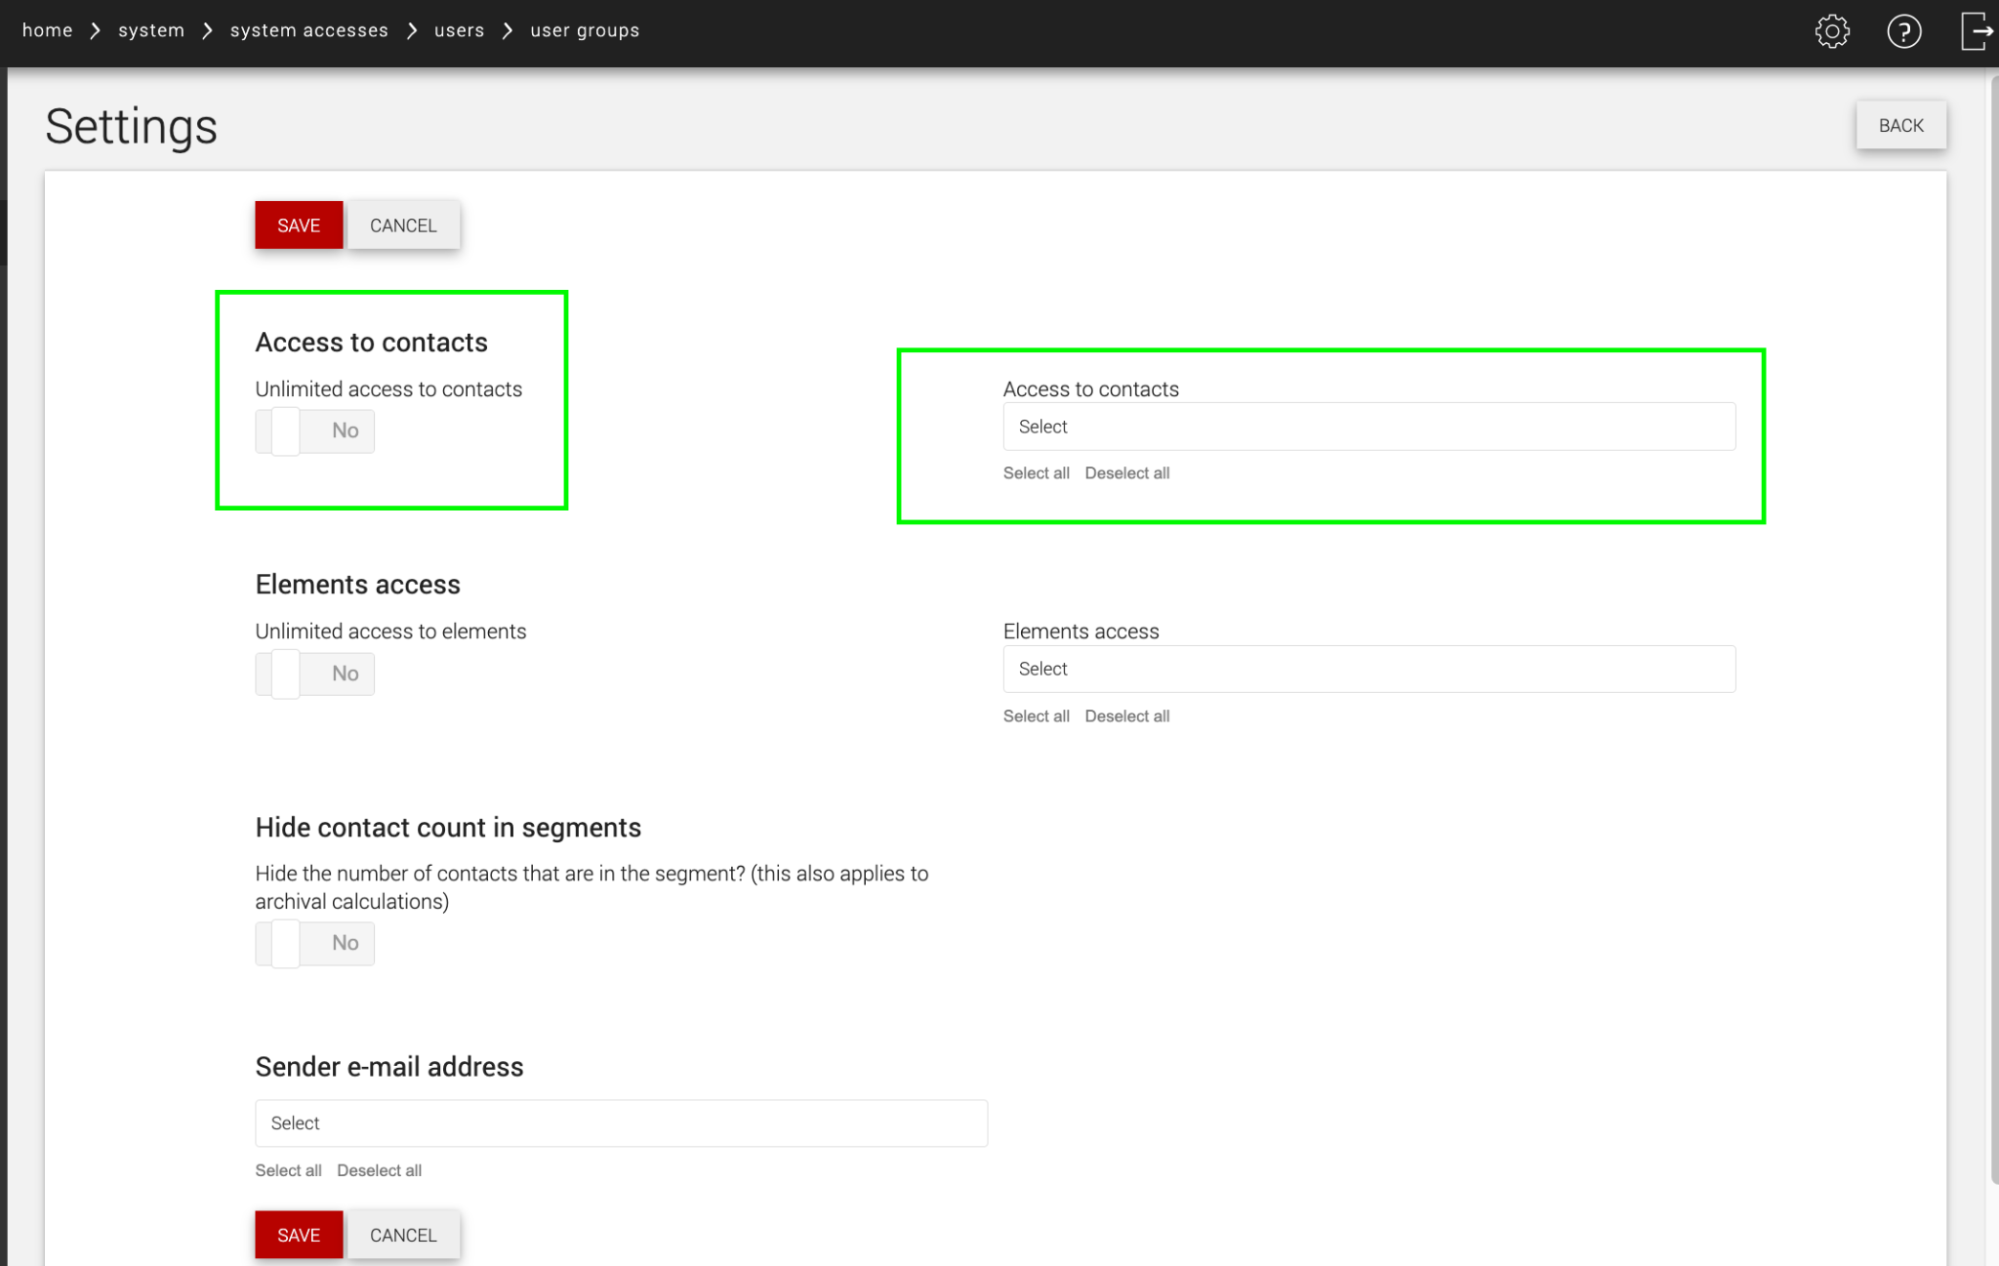Click the Settings page heading

pos(131,127)
